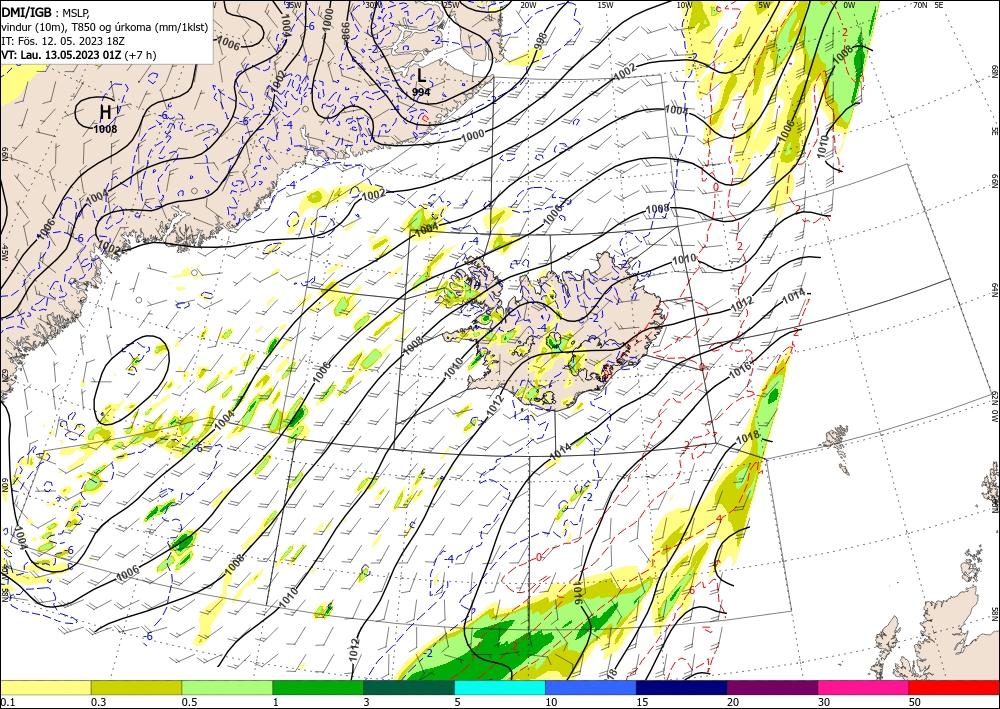The width and height of the screenshot is (1000, 709).
Task: Click the light green 0.5 mm legend swatch
Action: 227,687
